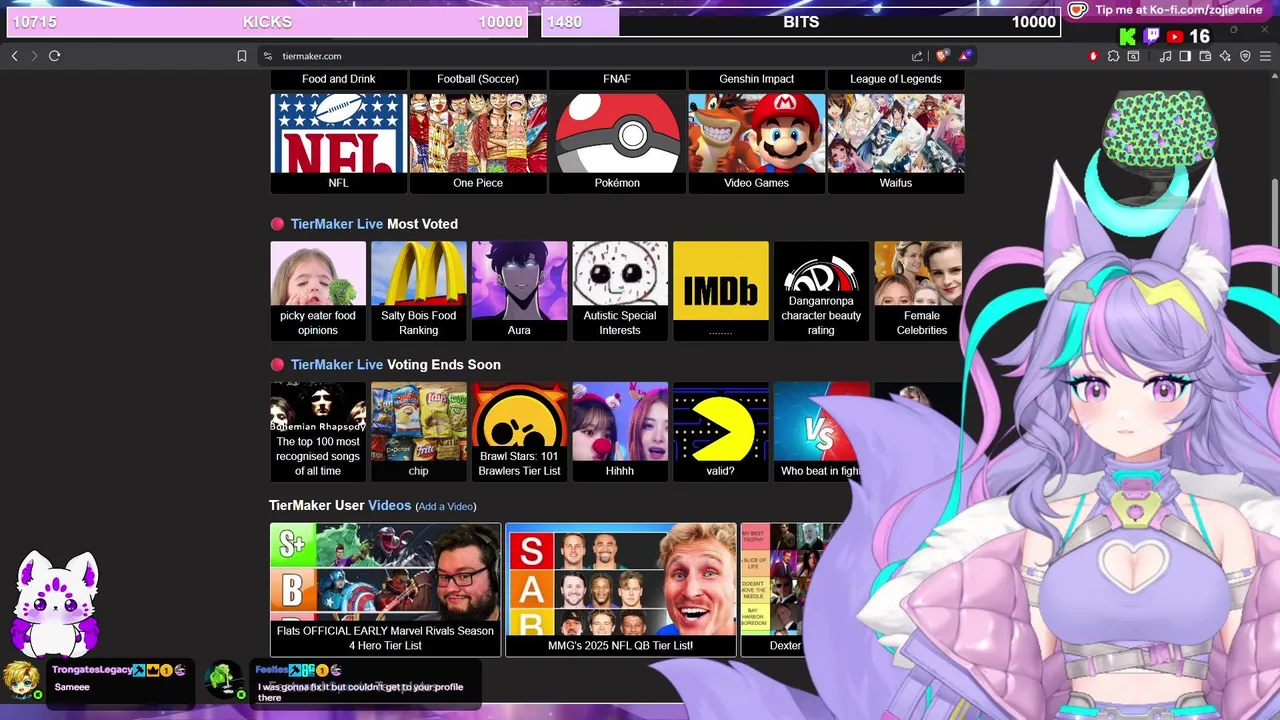The width and height of the screenshot is (1280, 720).
Task: Open the Aura tier list
Action: [519, 290]
